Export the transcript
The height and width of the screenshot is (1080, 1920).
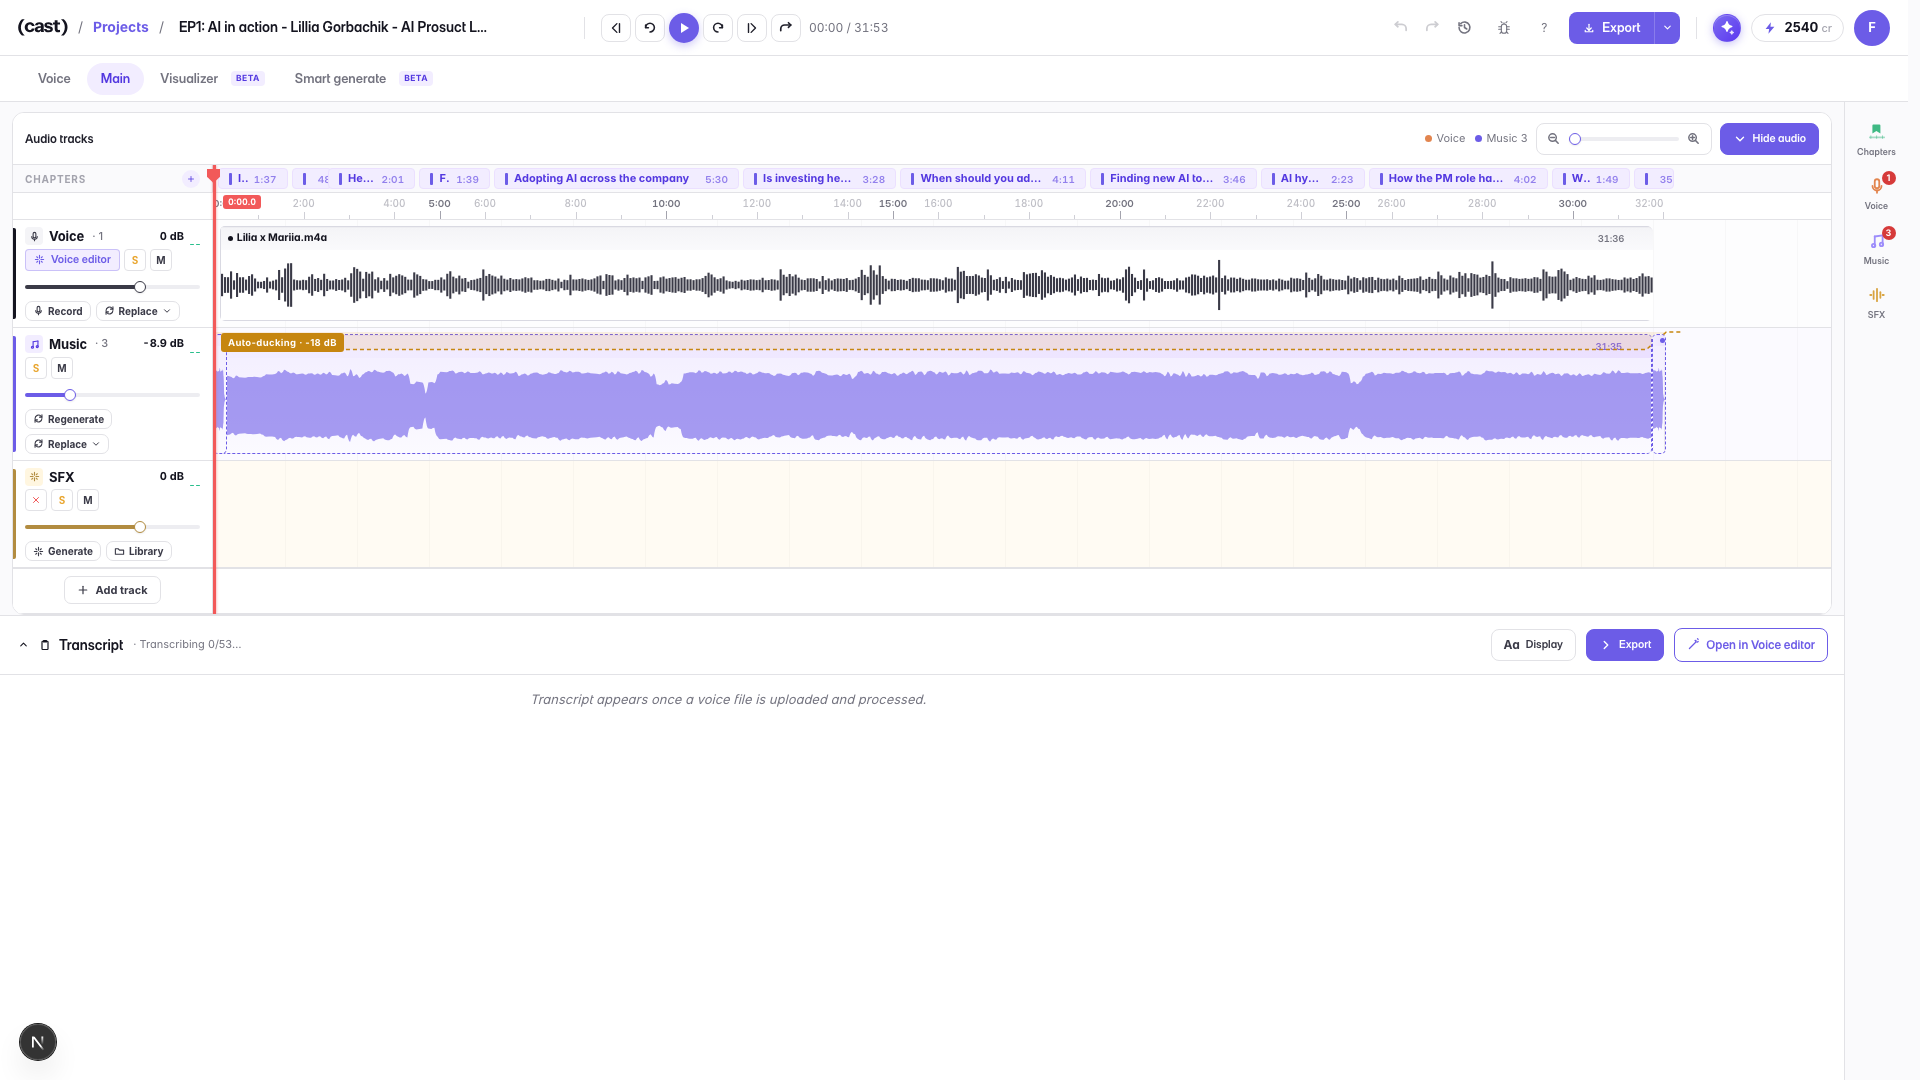(x=1625, y=645)
